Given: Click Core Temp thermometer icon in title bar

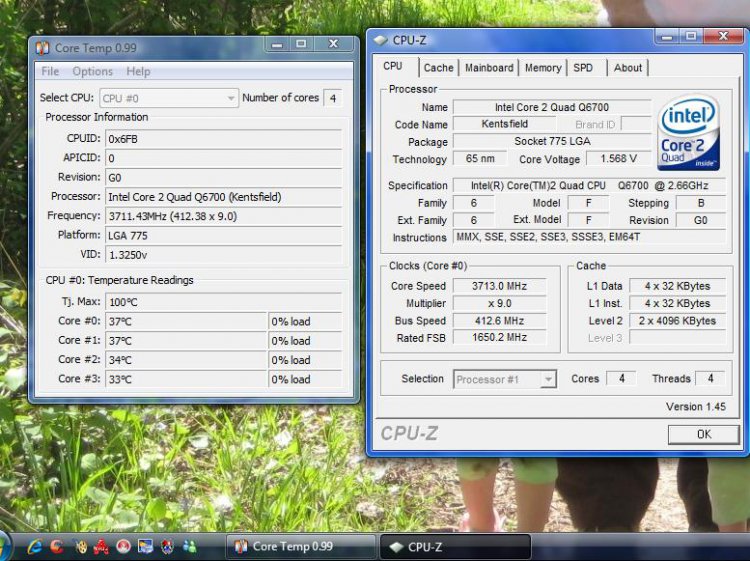Looking at the screenshot, I should tap(43, 48).
